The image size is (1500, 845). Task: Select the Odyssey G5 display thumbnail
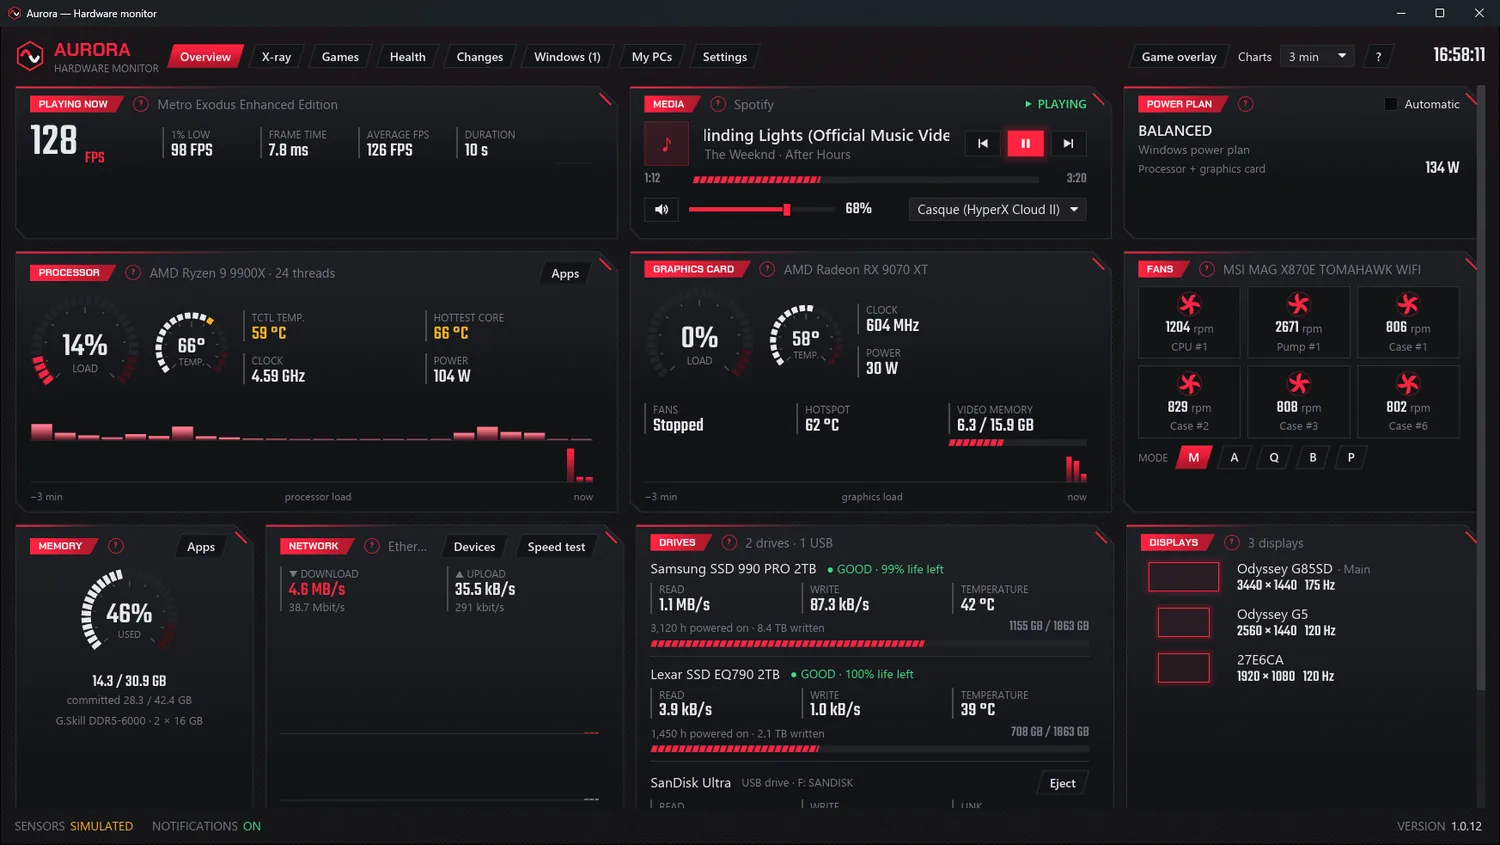tap(1183, 622)
